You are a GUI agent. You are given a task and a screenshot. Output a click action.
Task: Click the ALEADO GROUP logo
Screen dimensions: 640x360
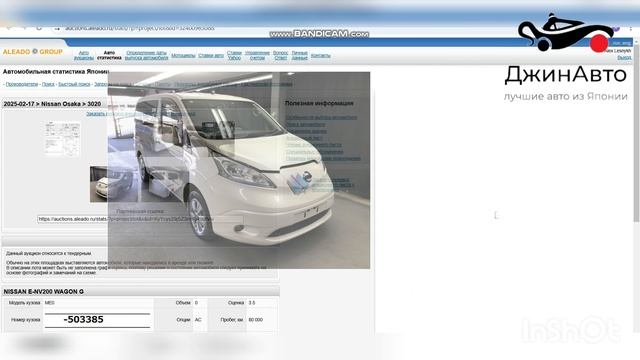33,52
